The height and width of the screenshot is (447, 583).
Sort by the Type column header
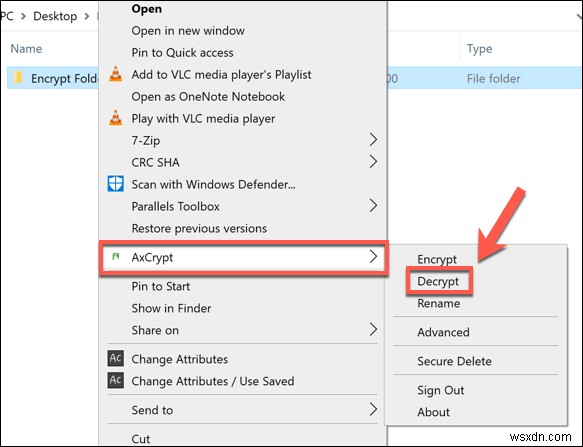click(479, 49)
